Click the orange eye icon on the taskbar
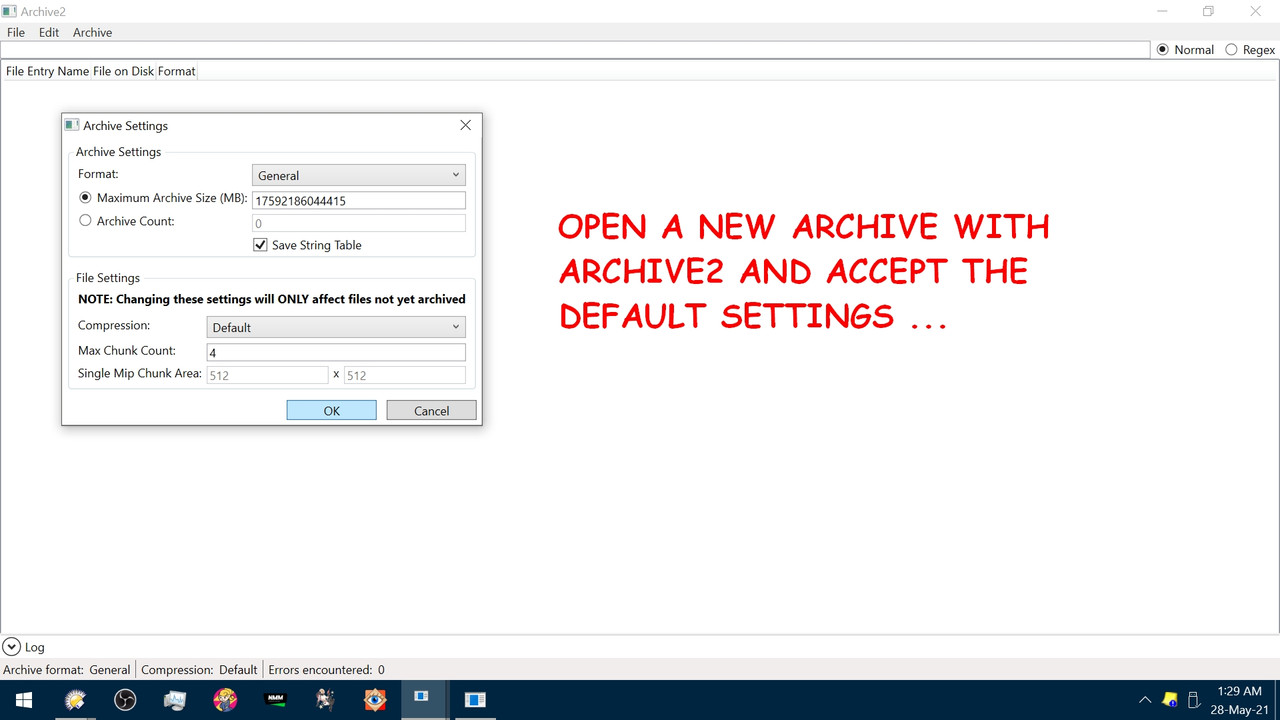Viewport: 1280px width, 720px height. pyautogui.click(x=374, y=700)
